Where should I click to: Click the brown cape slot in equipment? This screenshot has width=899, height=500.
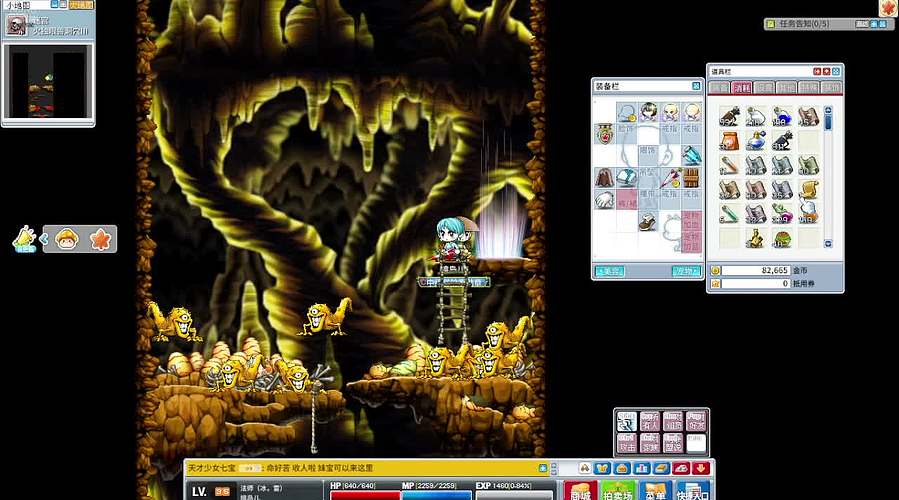[604, 178]
